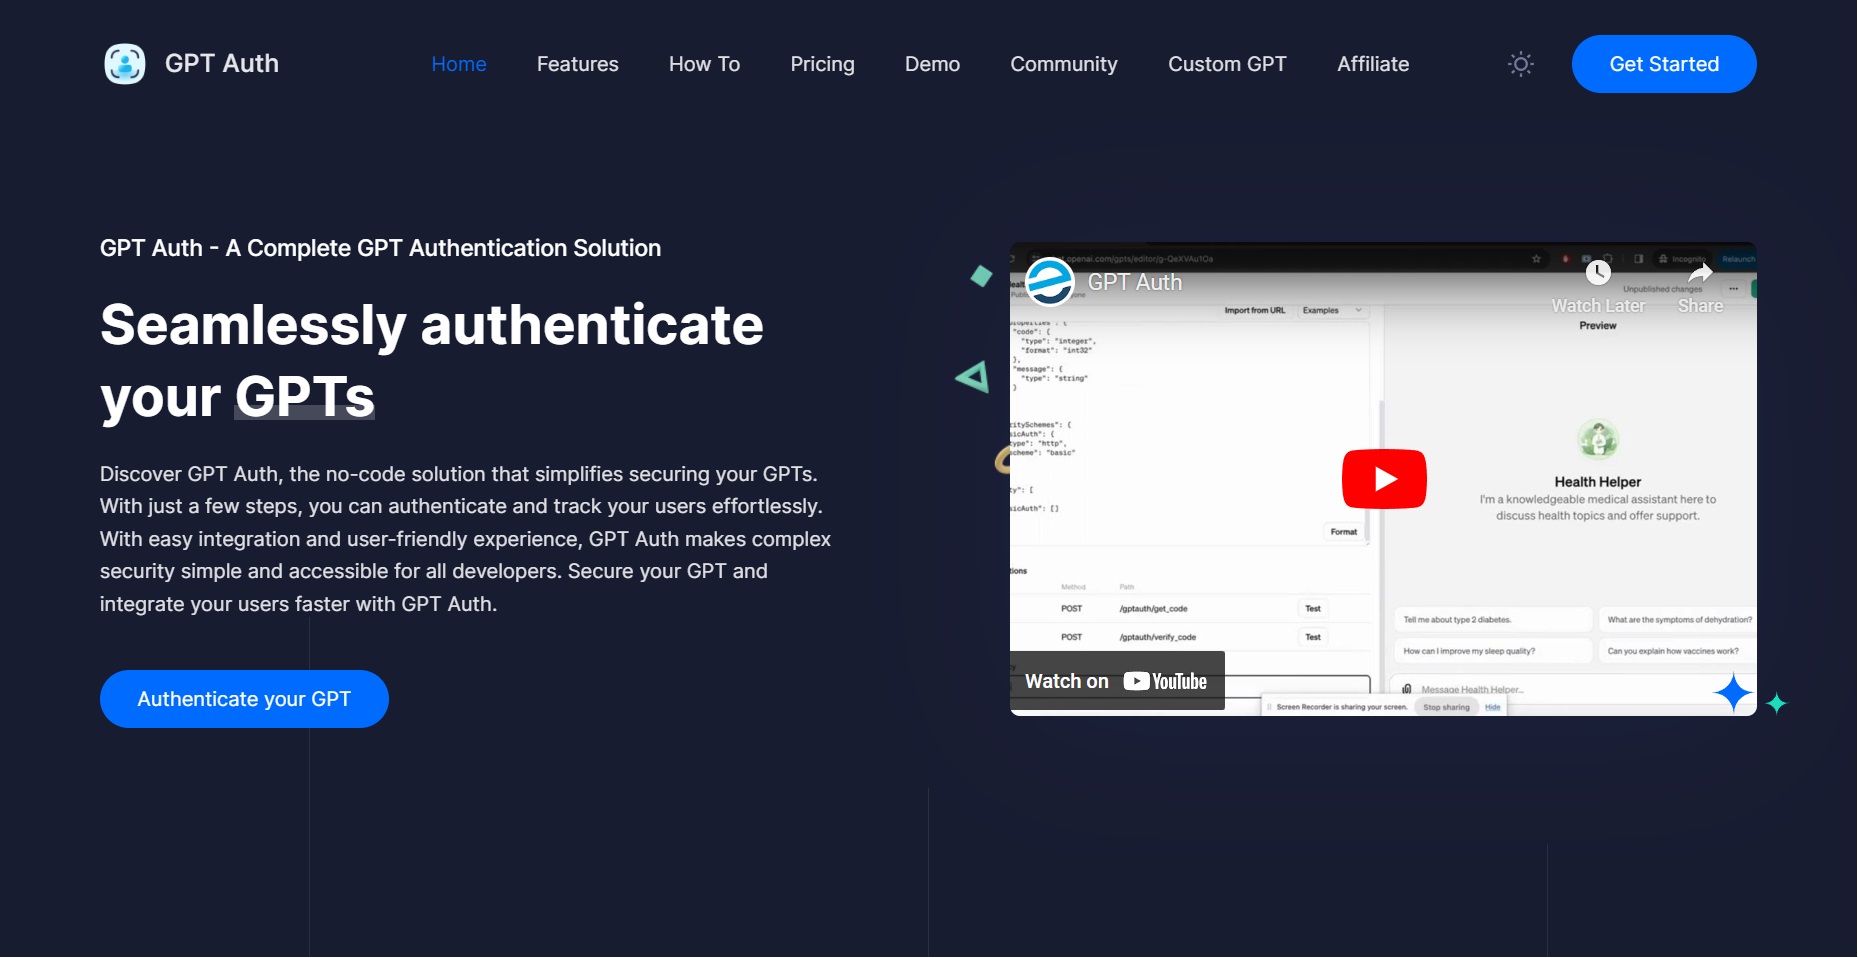Click the Share arrow icon on video
The height and width of the screenshot is (958, 1858).
click(1700, 272)
